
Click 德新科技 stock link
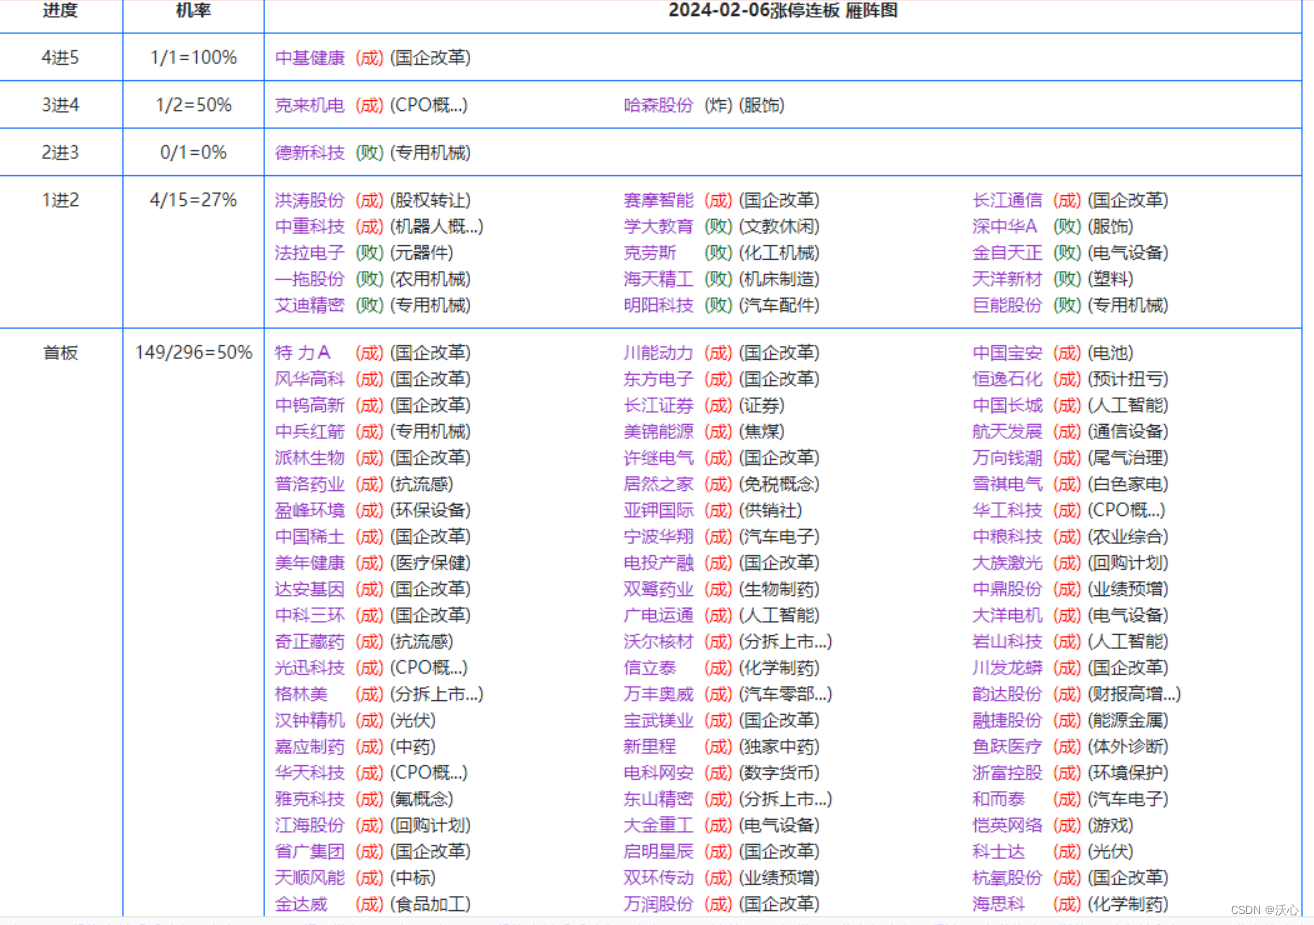(x=310, y=153)
